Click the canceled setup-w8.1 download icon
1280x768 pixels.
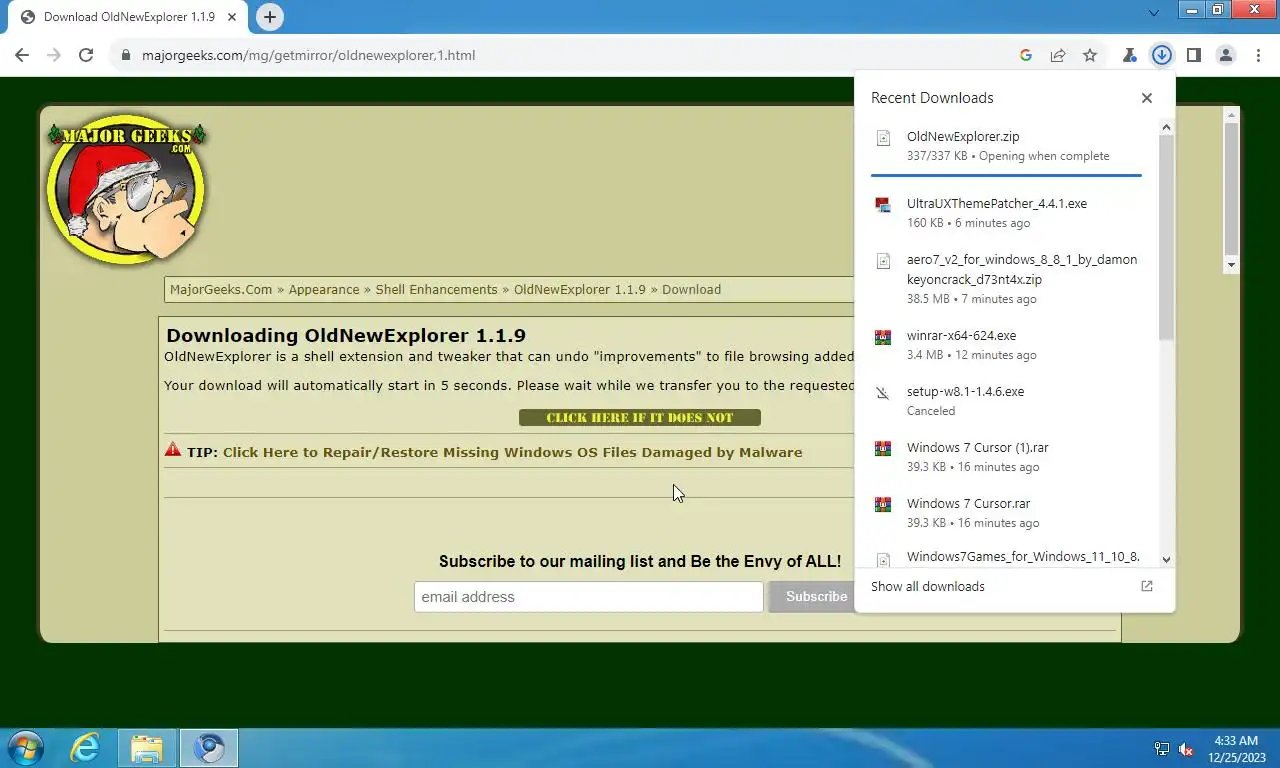(x=883, y=393)
